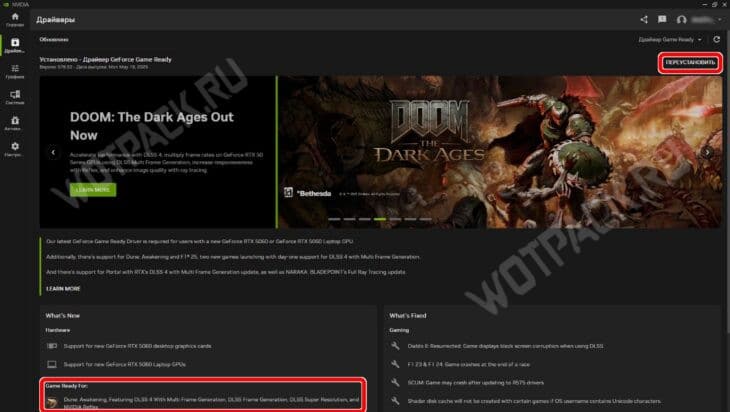Image resolution: width=730 pixels, height=412 pixels.
Task: Click the refresh drivers icon
Action: (x=716, y=40)
